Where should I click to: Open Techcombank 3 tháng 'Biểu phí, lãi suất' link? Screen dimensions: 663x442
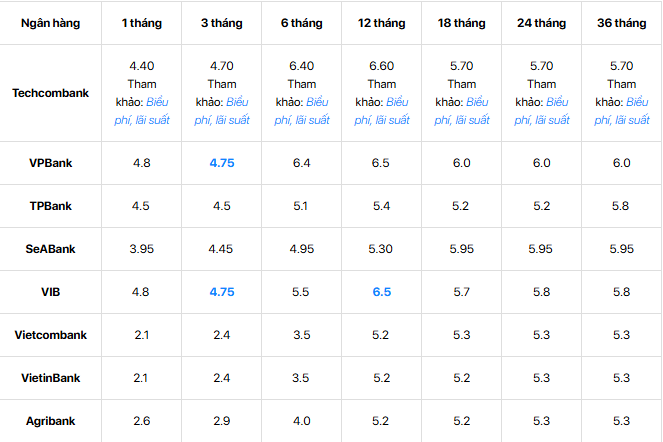222,111
